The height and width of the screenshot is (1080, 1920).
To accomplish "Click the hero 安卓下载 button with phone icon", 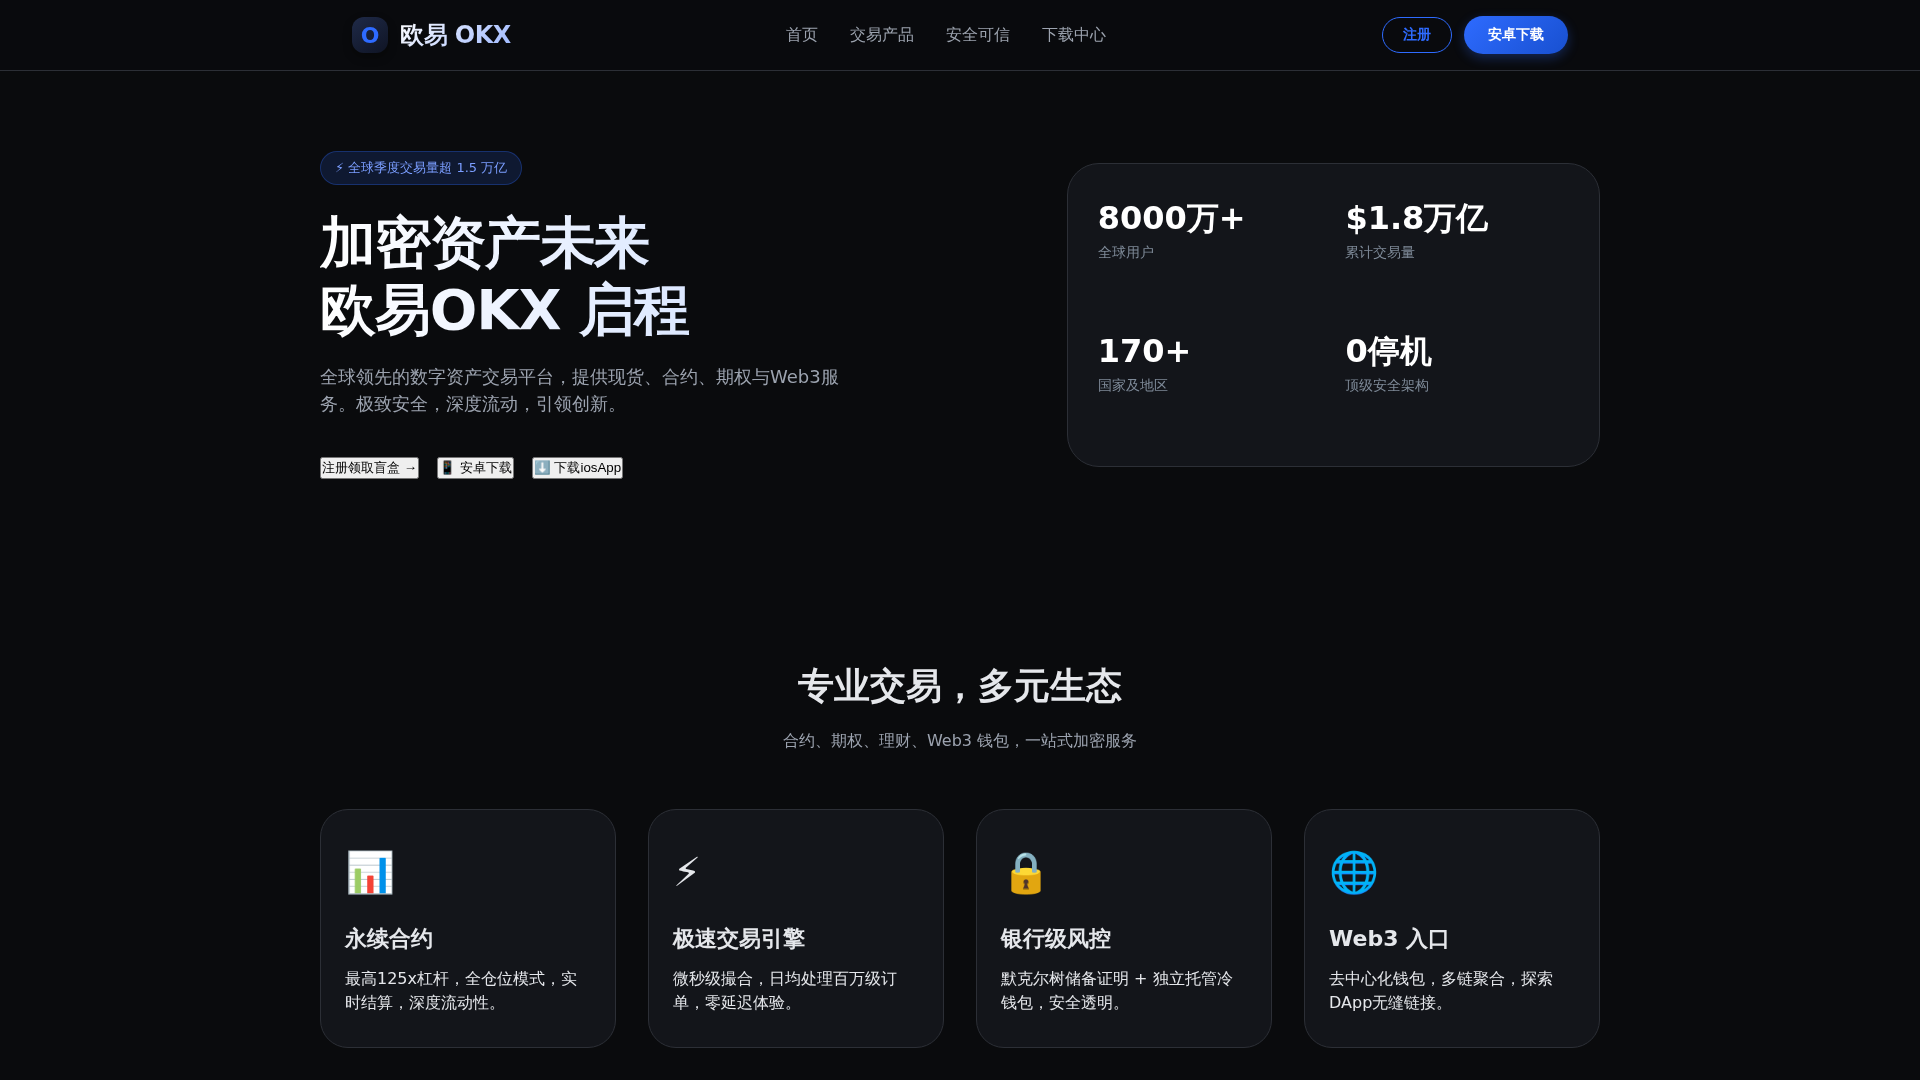I will click(x=475, y=468).
